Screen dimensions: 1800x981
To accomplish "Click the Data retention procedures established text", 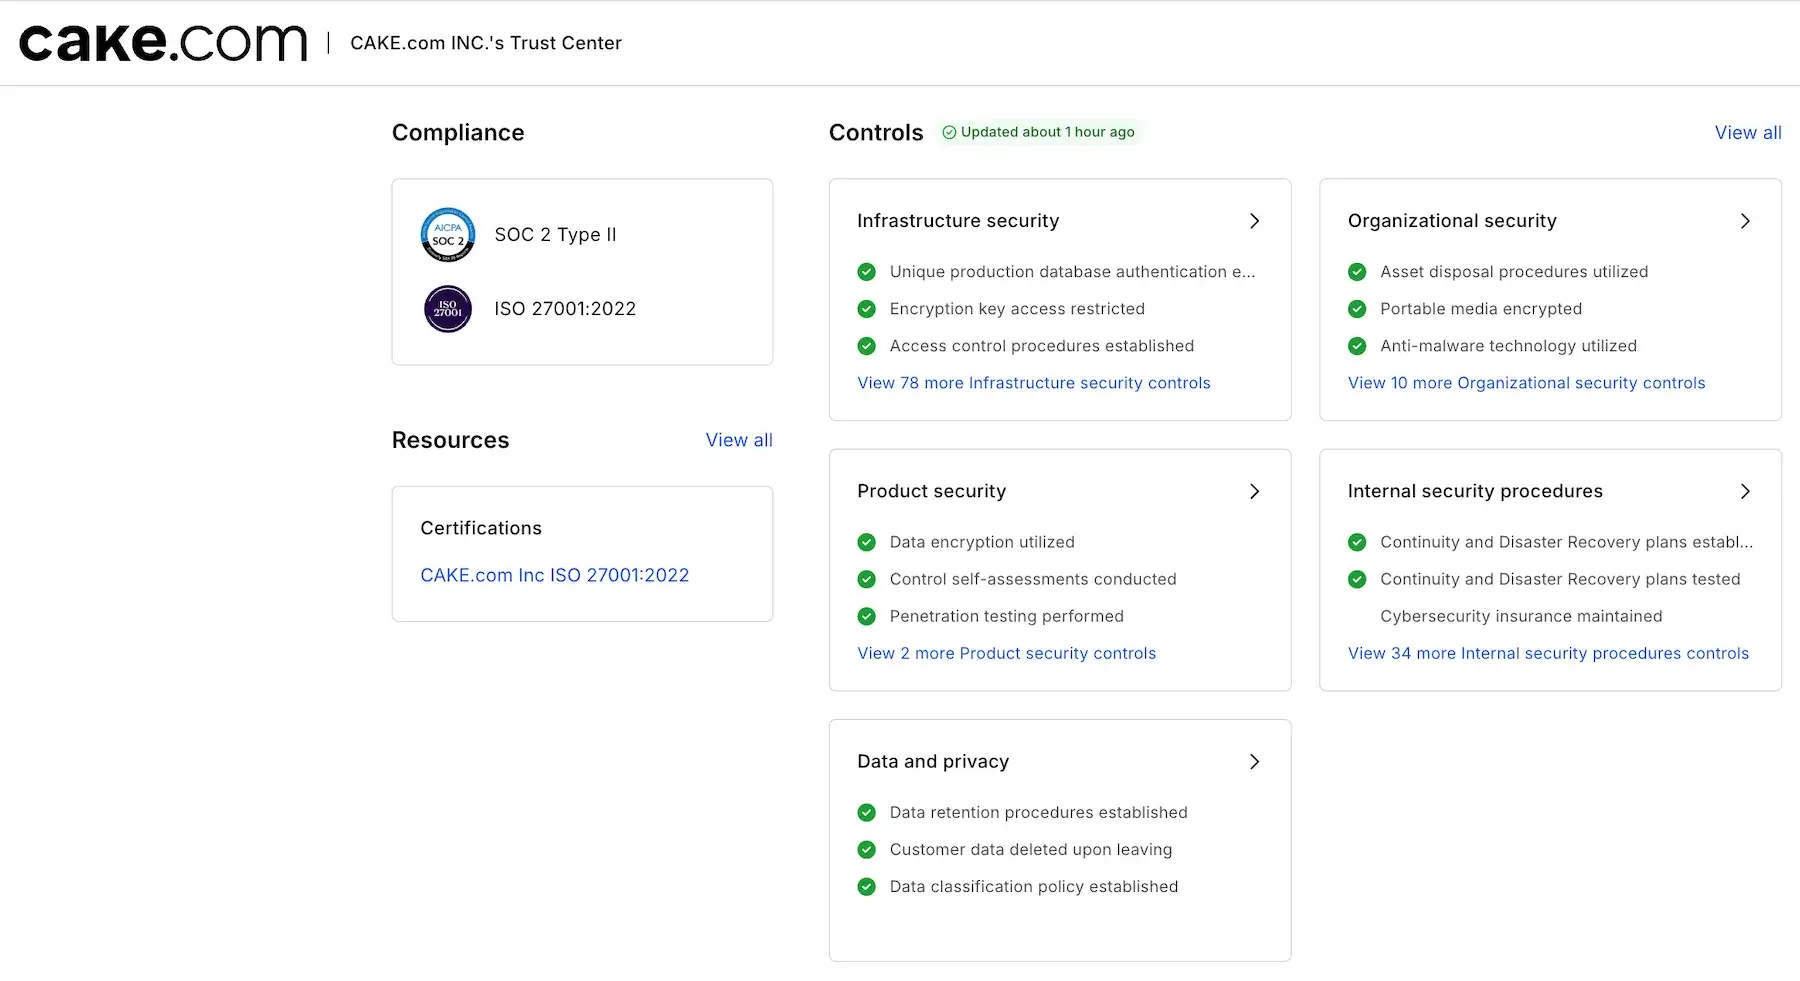I will (x=1039, y=813).
